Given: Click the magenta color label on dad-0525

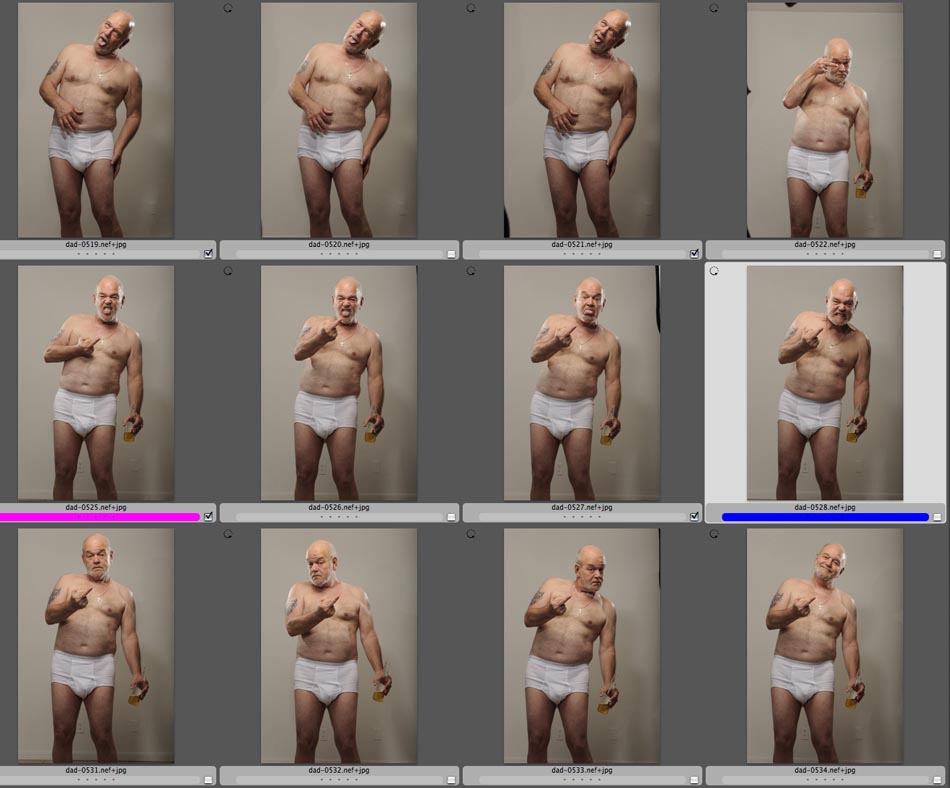Looking at the screenshot, I should (100, 517).
